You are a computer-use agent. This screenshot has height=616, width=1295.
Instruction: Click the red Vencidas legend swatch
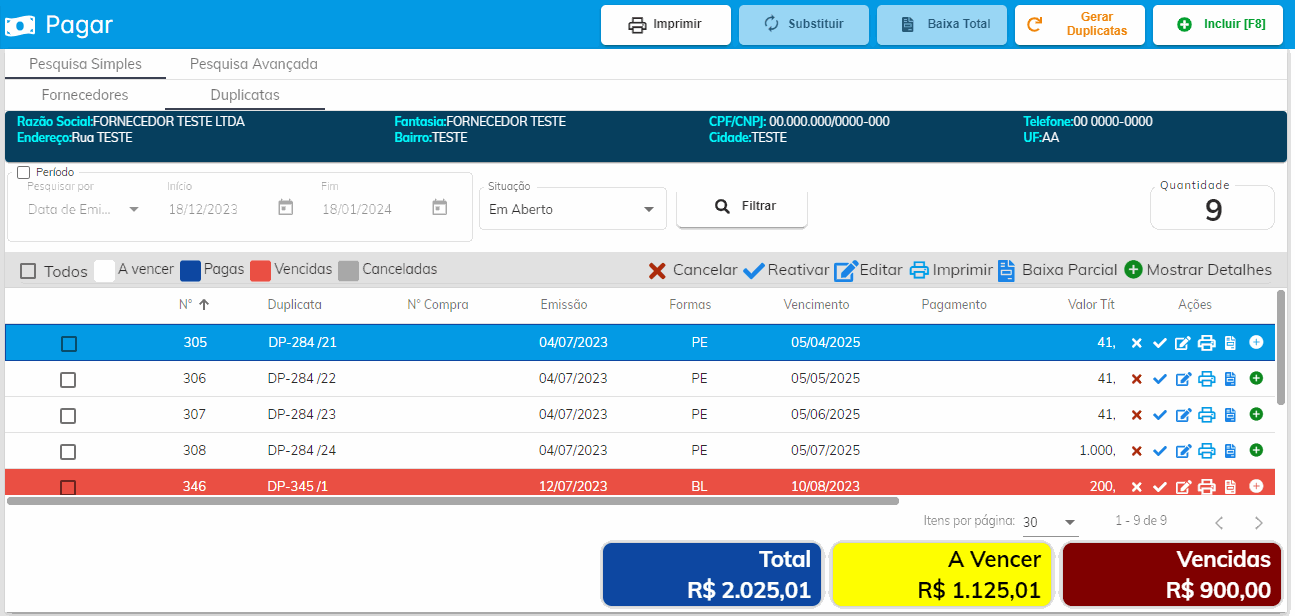point(260,270)
